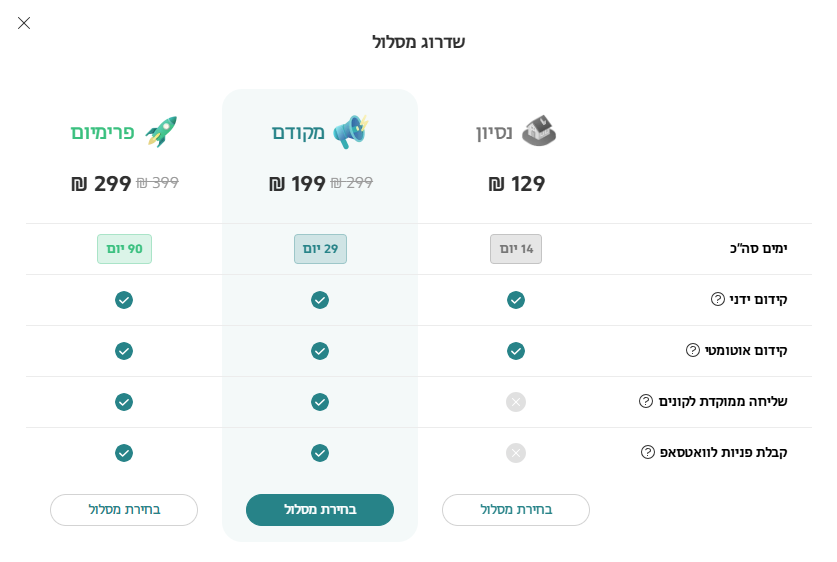Click the פרימיום plan title
Screen dimensions: 837x562
click(x=102, y=132)
